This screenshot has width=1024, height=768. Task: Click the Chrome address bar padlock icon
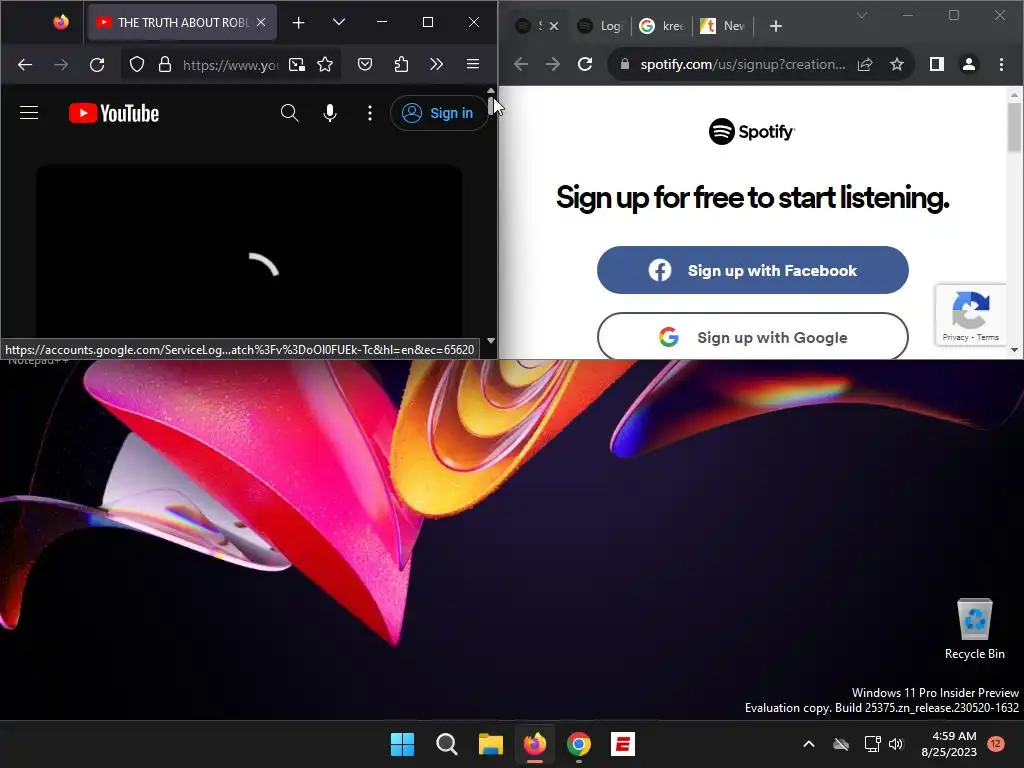(625, 64)
